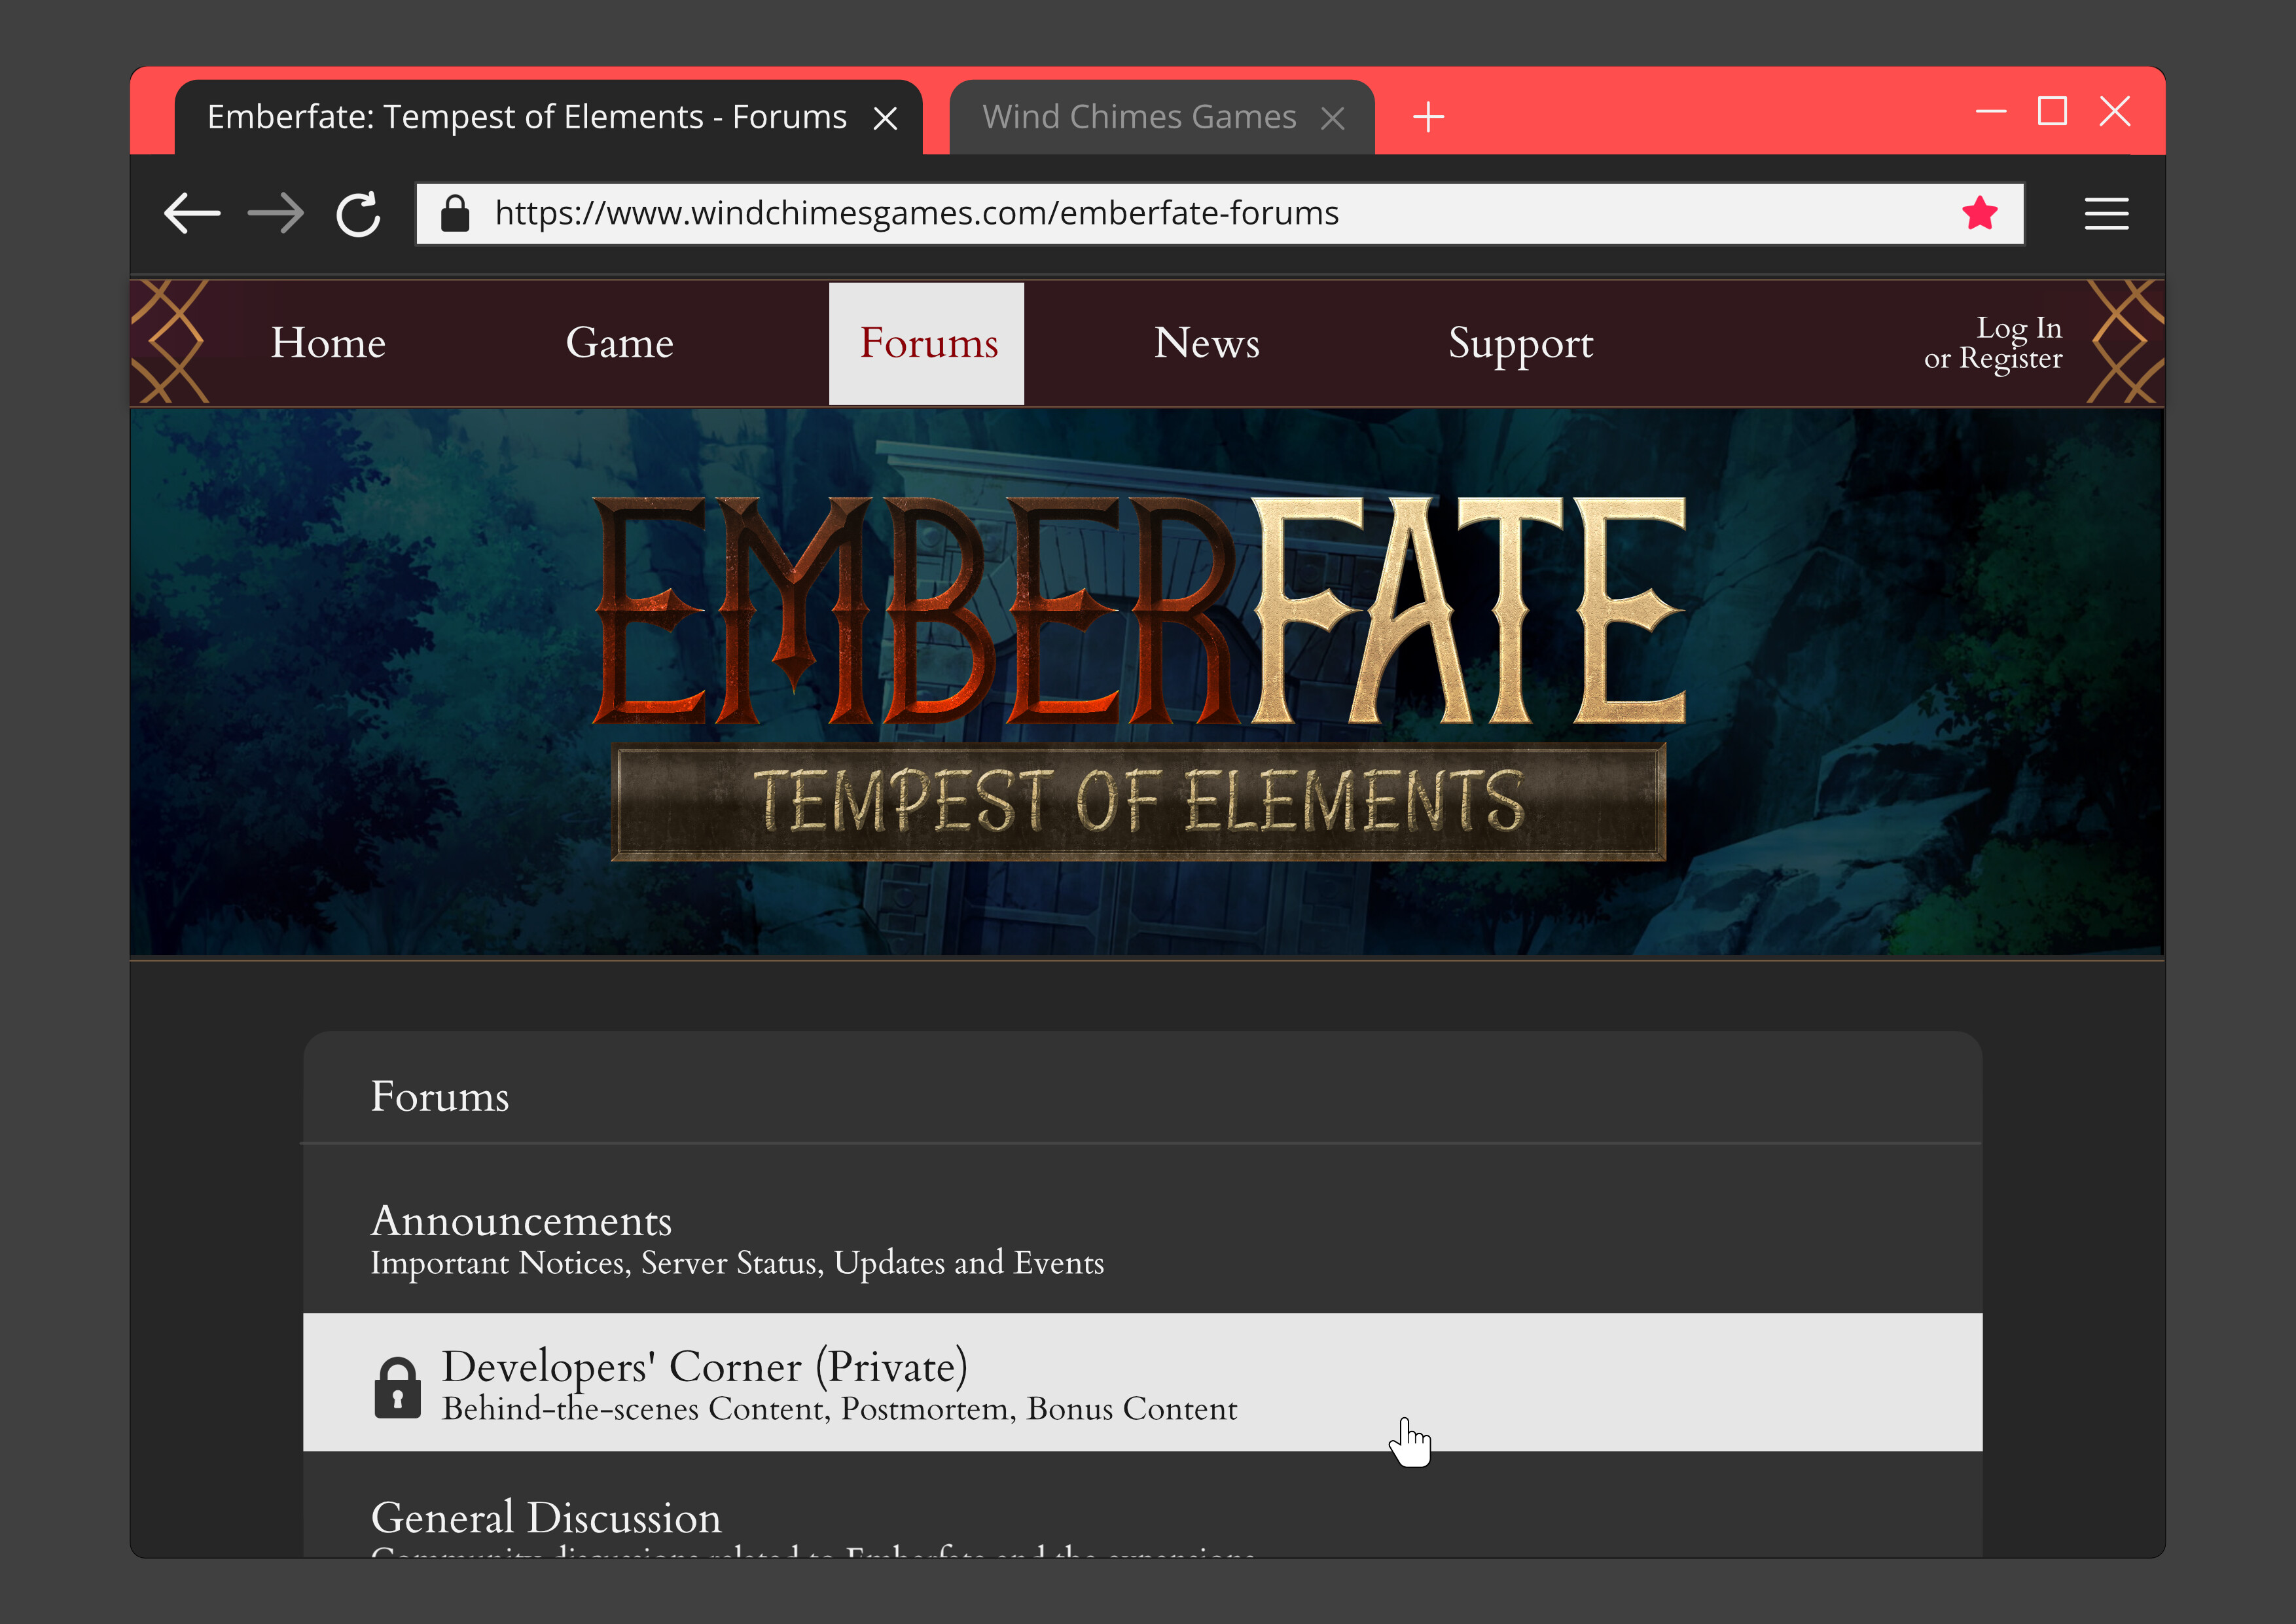This screenshot has height=1624, width=2296.
Task: Open the Announcements forum
Action: coord(521,1222)
